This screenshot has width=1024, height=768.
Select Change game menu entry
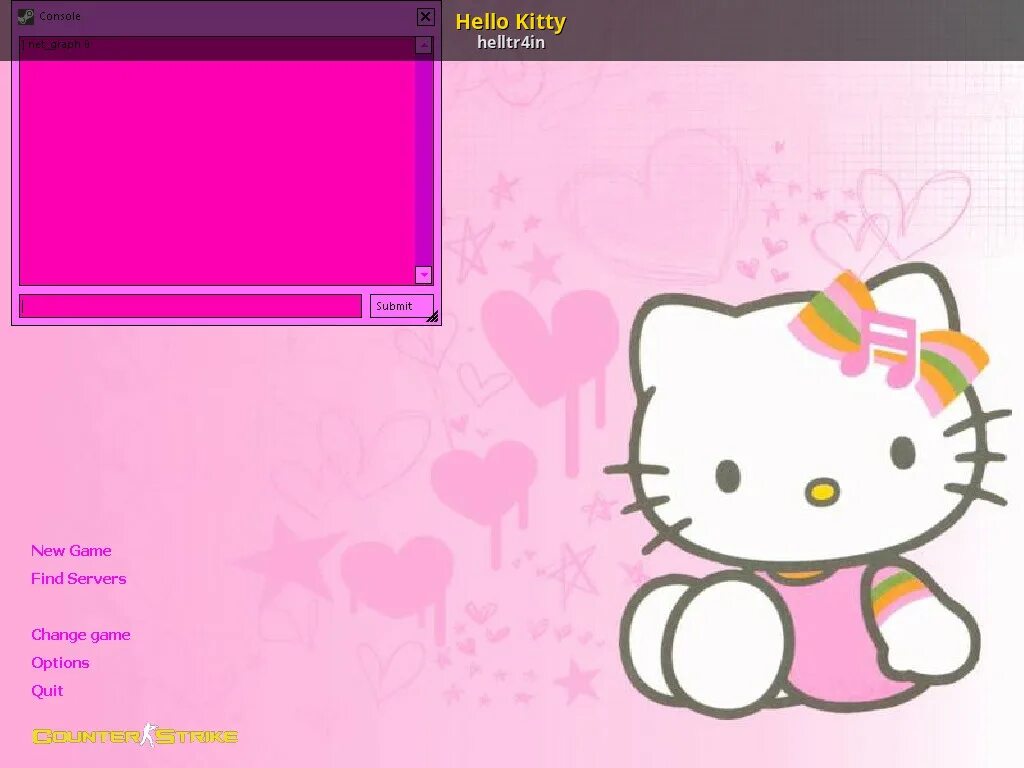click(81, 635)
